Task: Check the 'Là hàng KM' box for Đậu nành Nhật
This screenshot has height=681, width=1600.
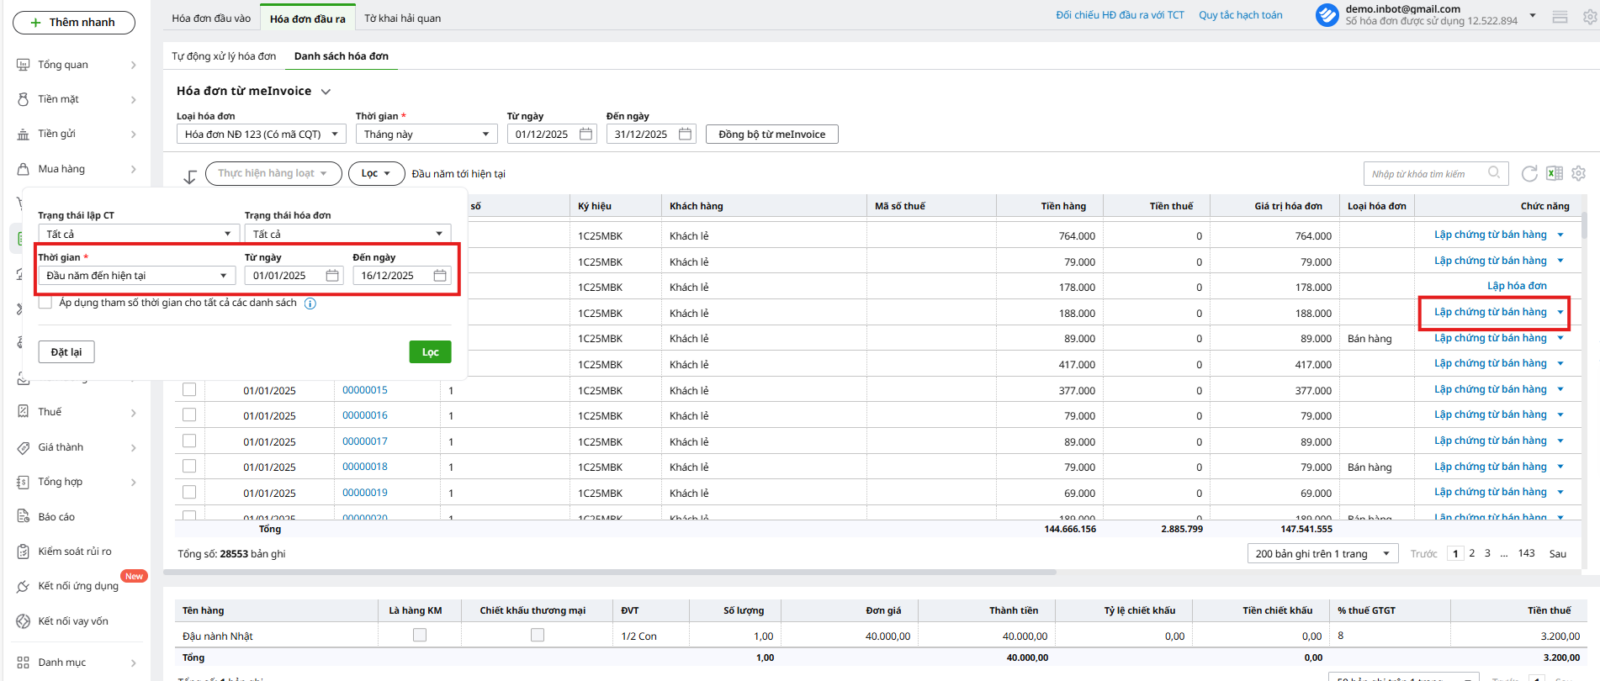Action: pyautogui.click(x=420, y=635)
